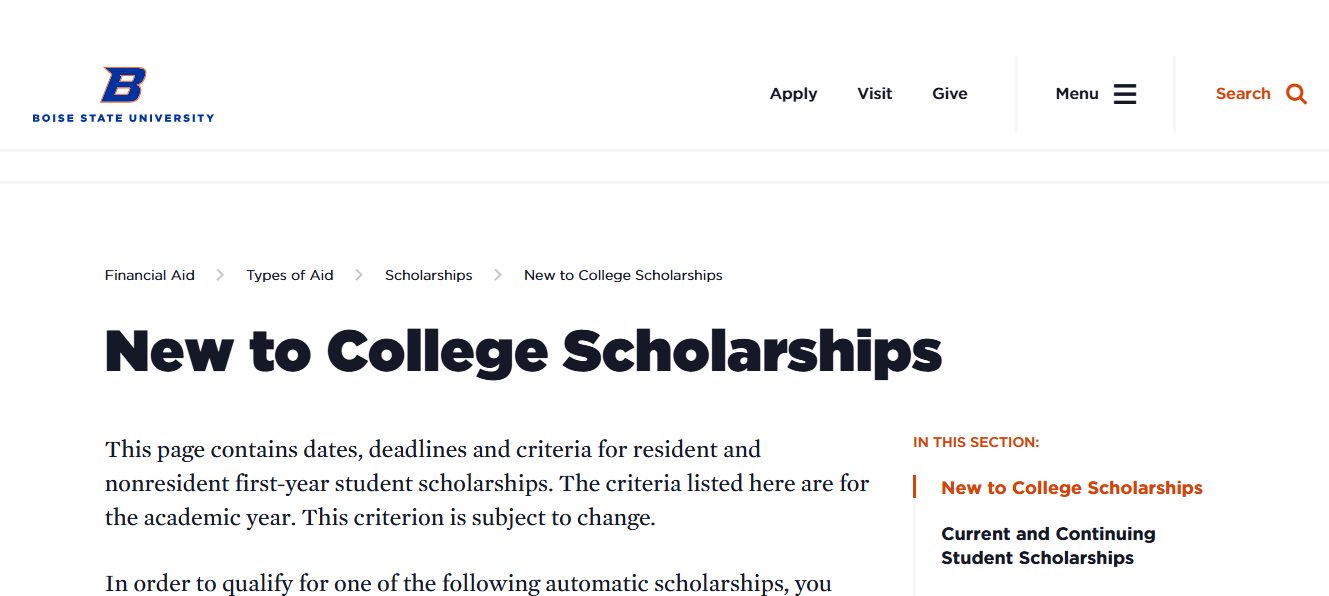Select New to College Scholarships in sidebar
The image size is (1329, 596).
click(x=1071, y=488)
